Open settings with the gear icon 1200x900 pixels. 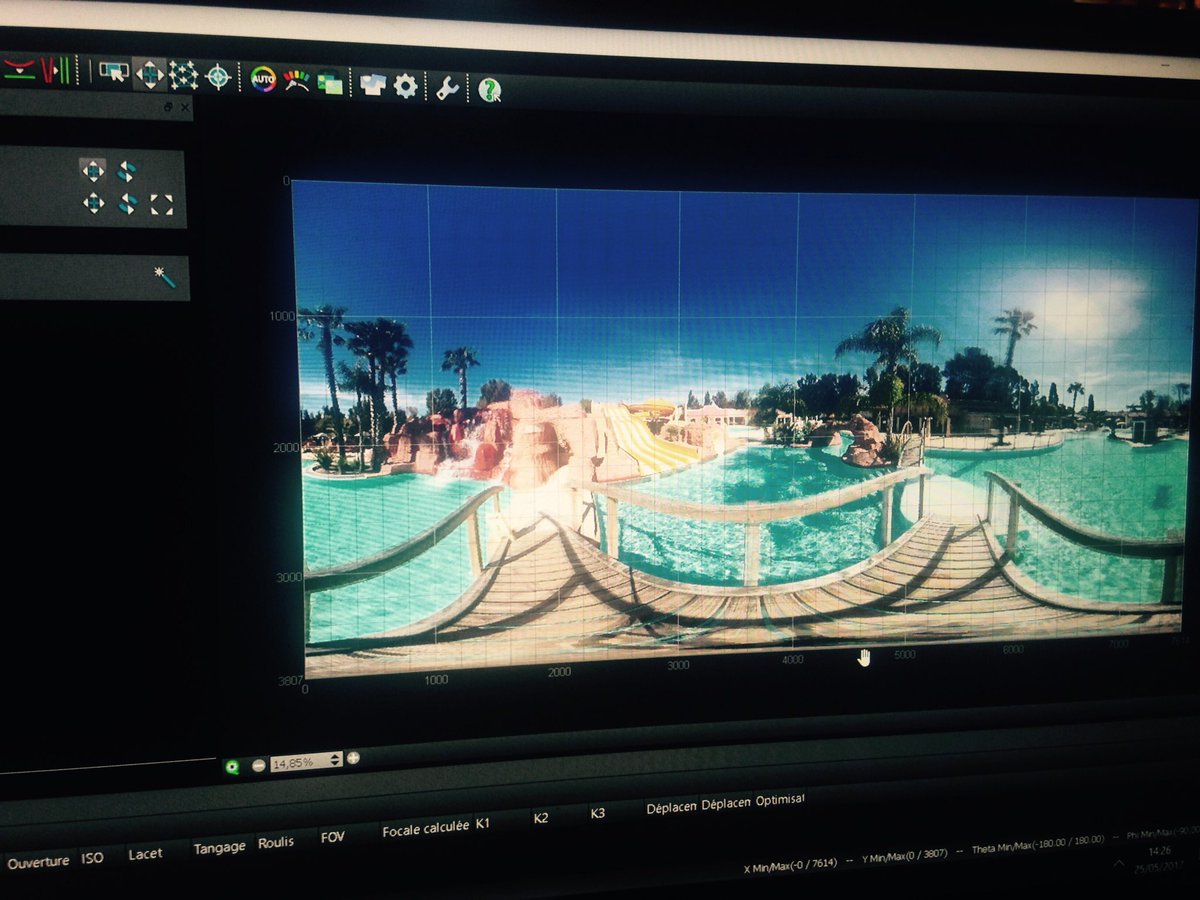click(x=405, y=86)
